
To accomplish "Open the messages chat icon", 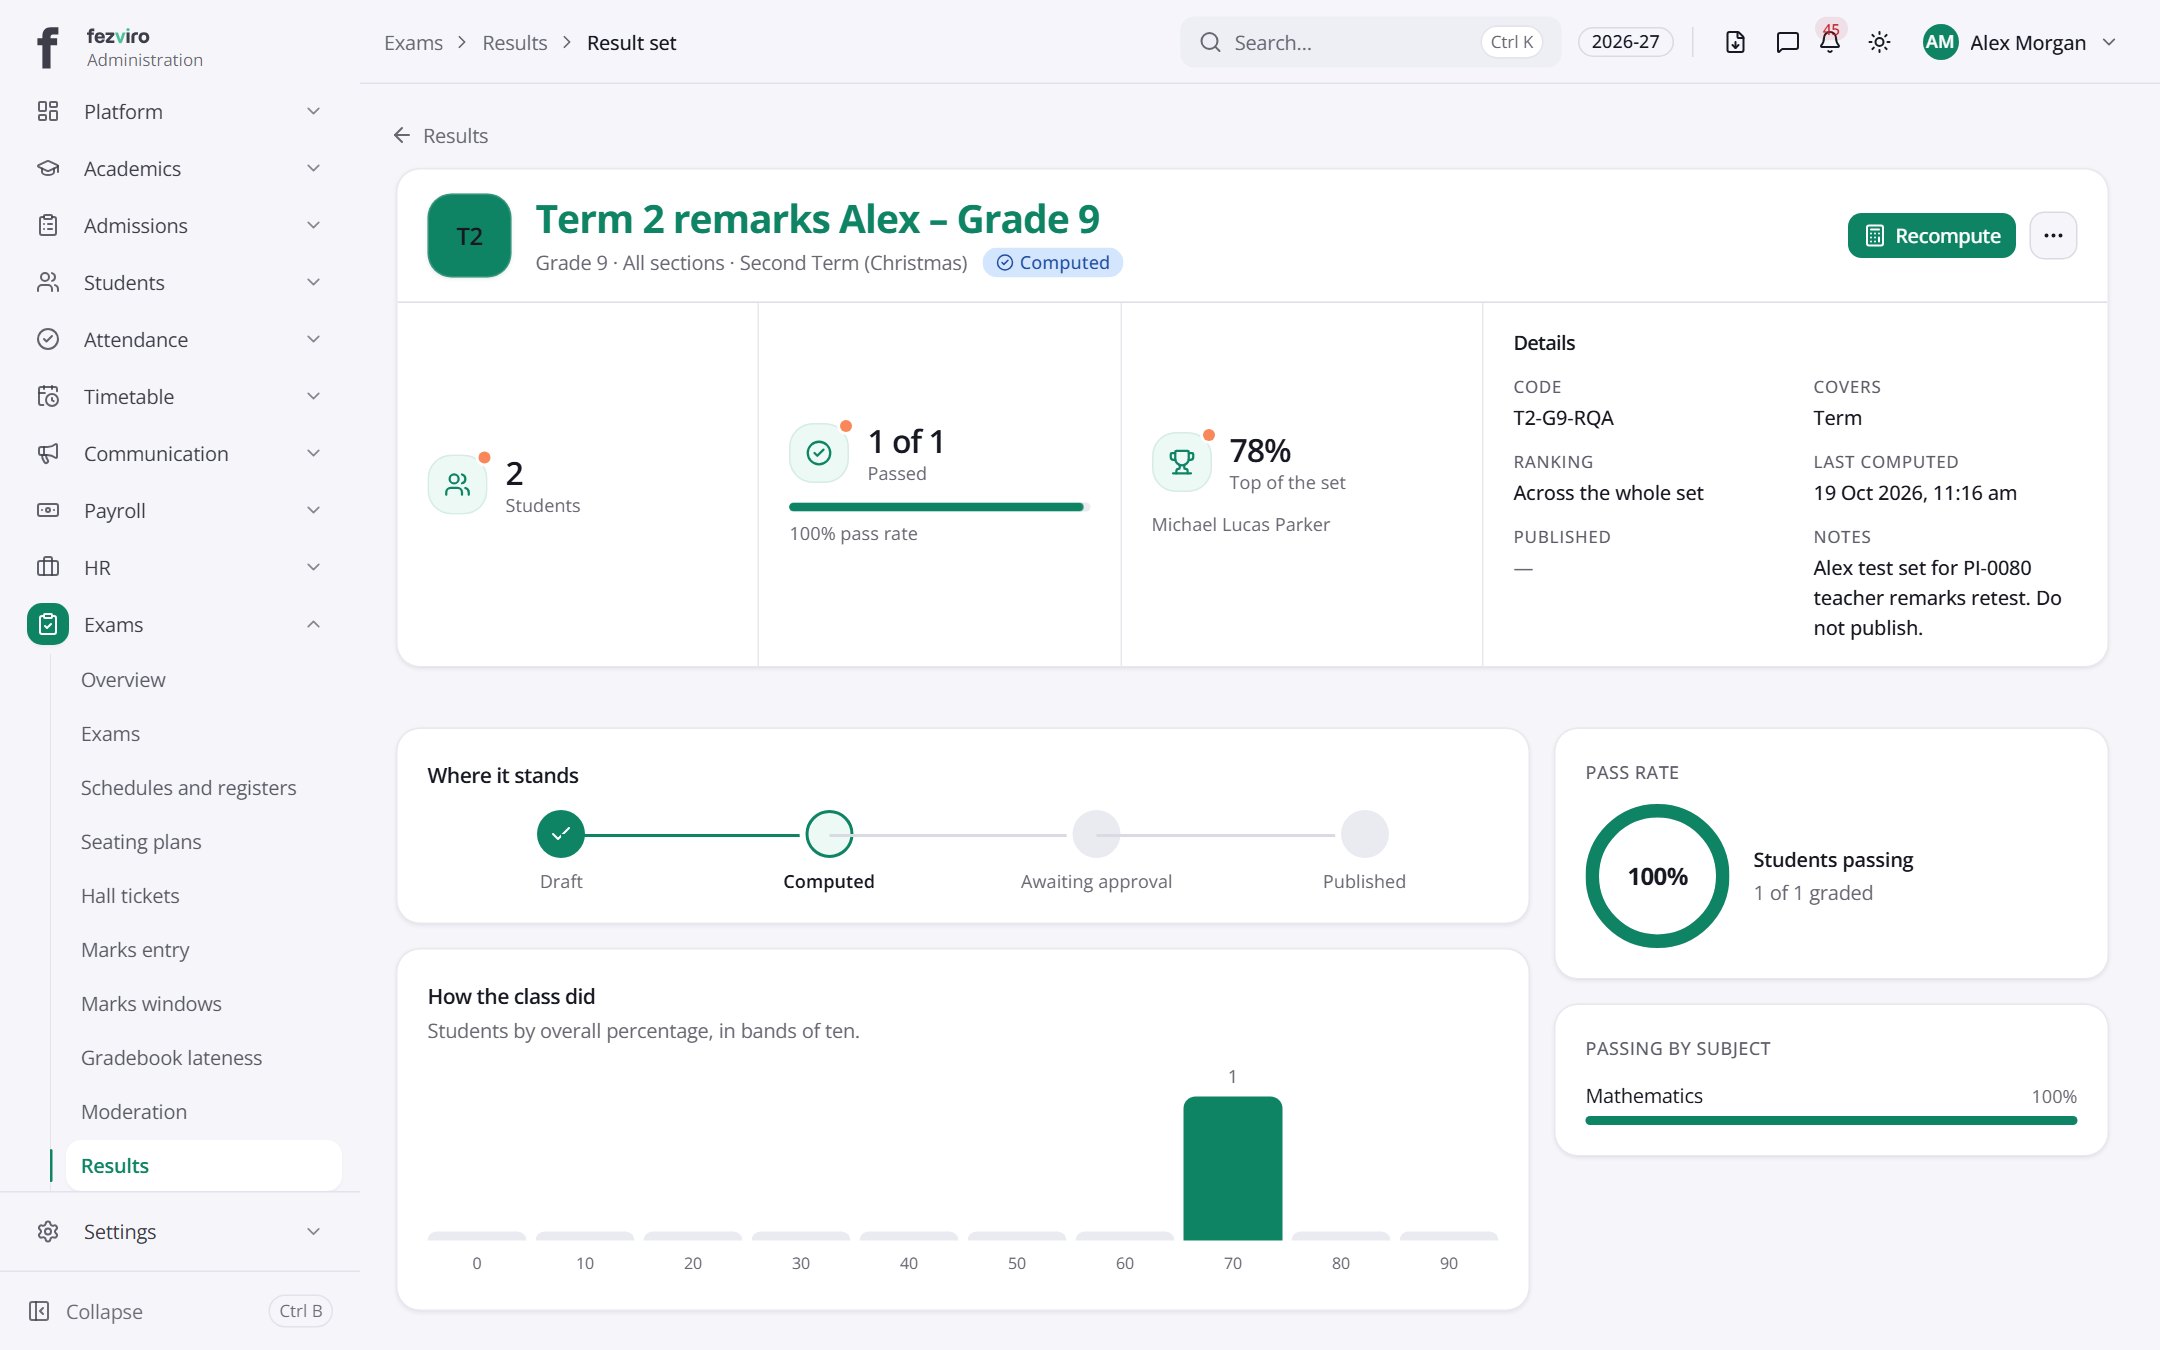I will point(1787,42).
